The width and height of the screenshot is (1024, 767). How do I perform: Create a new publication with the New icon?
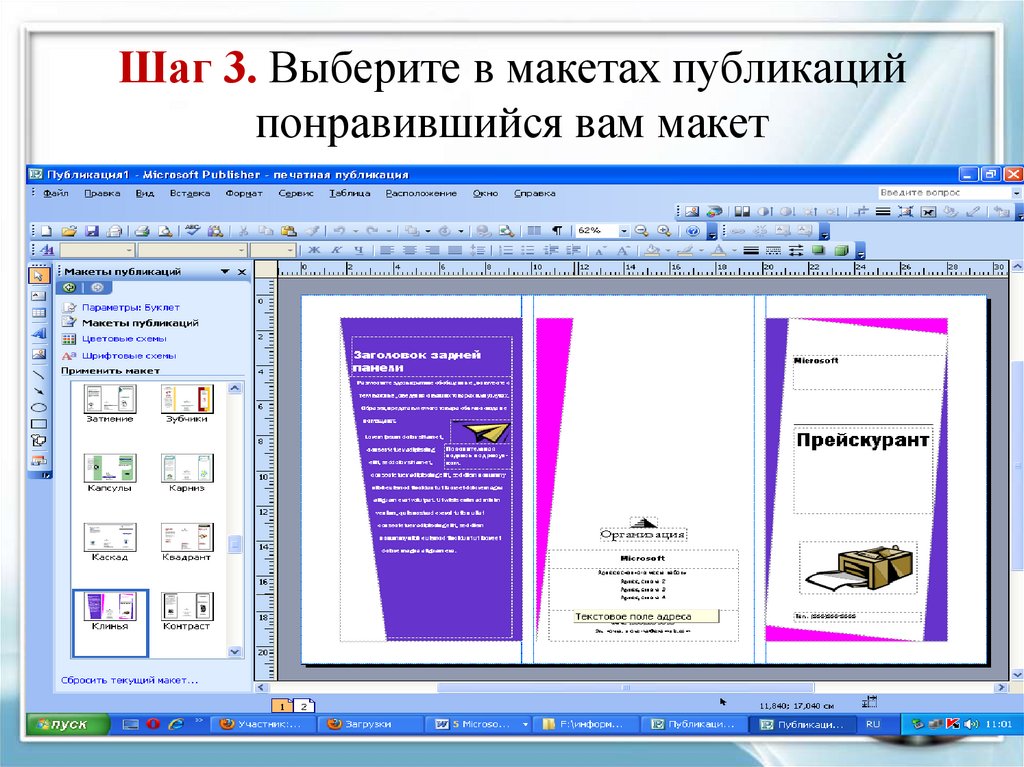coord(46,231)
